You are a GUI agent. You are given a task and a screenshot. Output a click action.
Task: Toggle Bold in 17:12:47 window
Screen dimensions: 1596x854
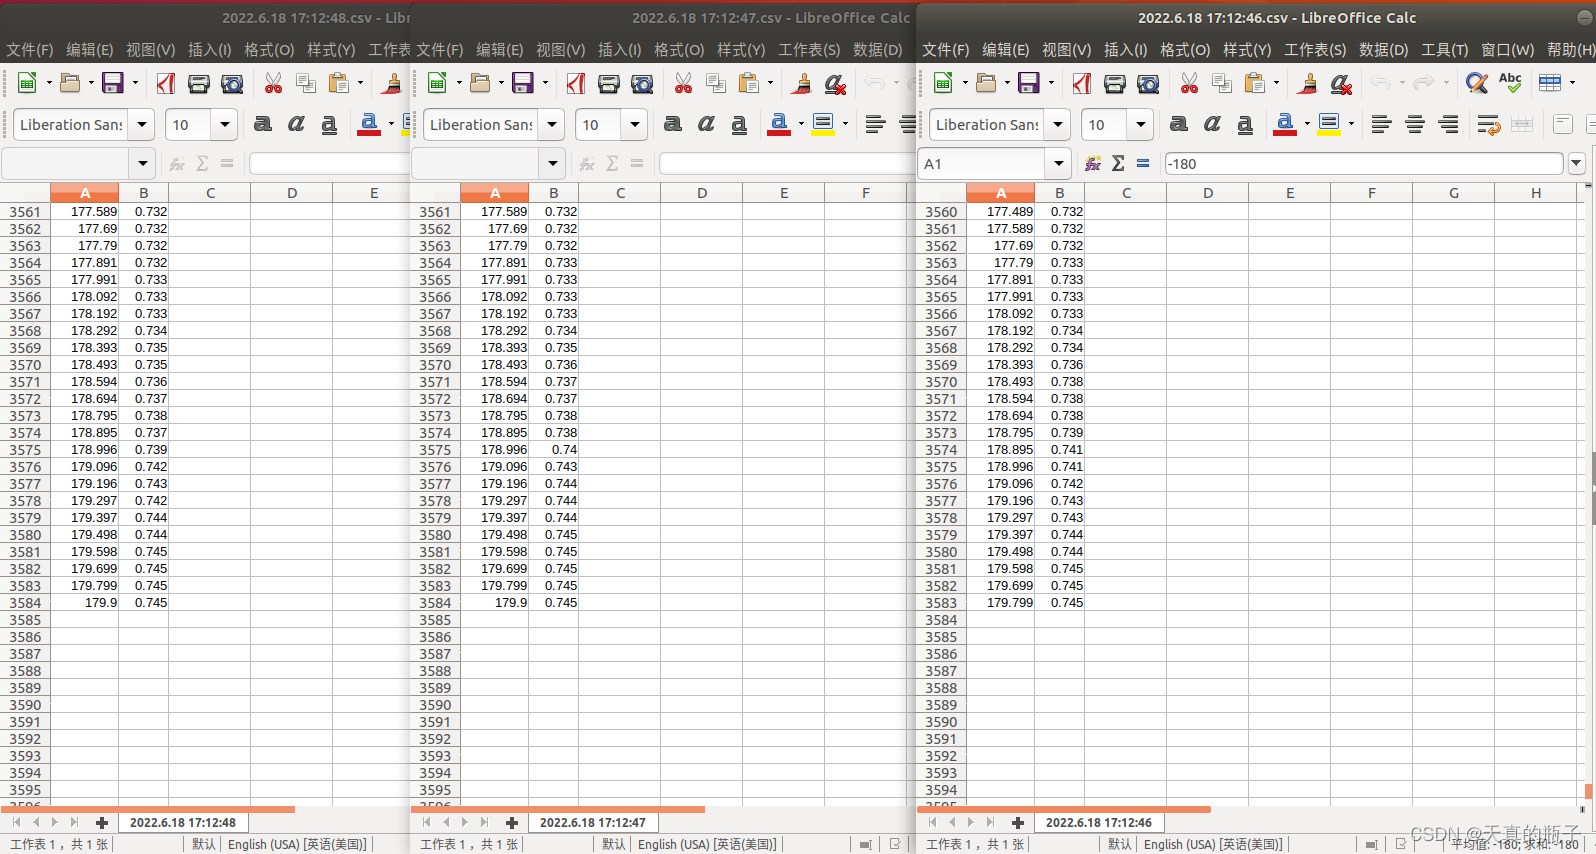673,124
